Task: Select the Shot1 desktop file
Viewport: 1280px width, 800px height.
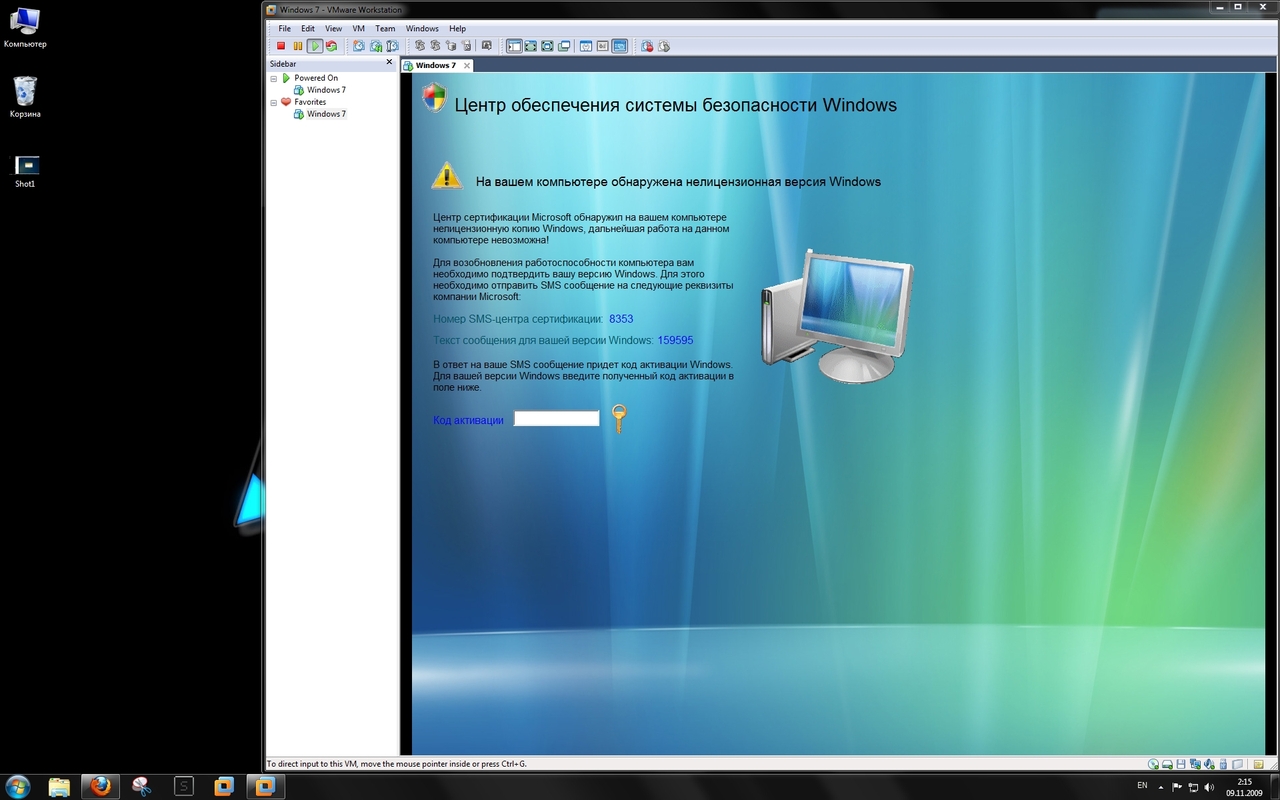Action: pos(25,171)
